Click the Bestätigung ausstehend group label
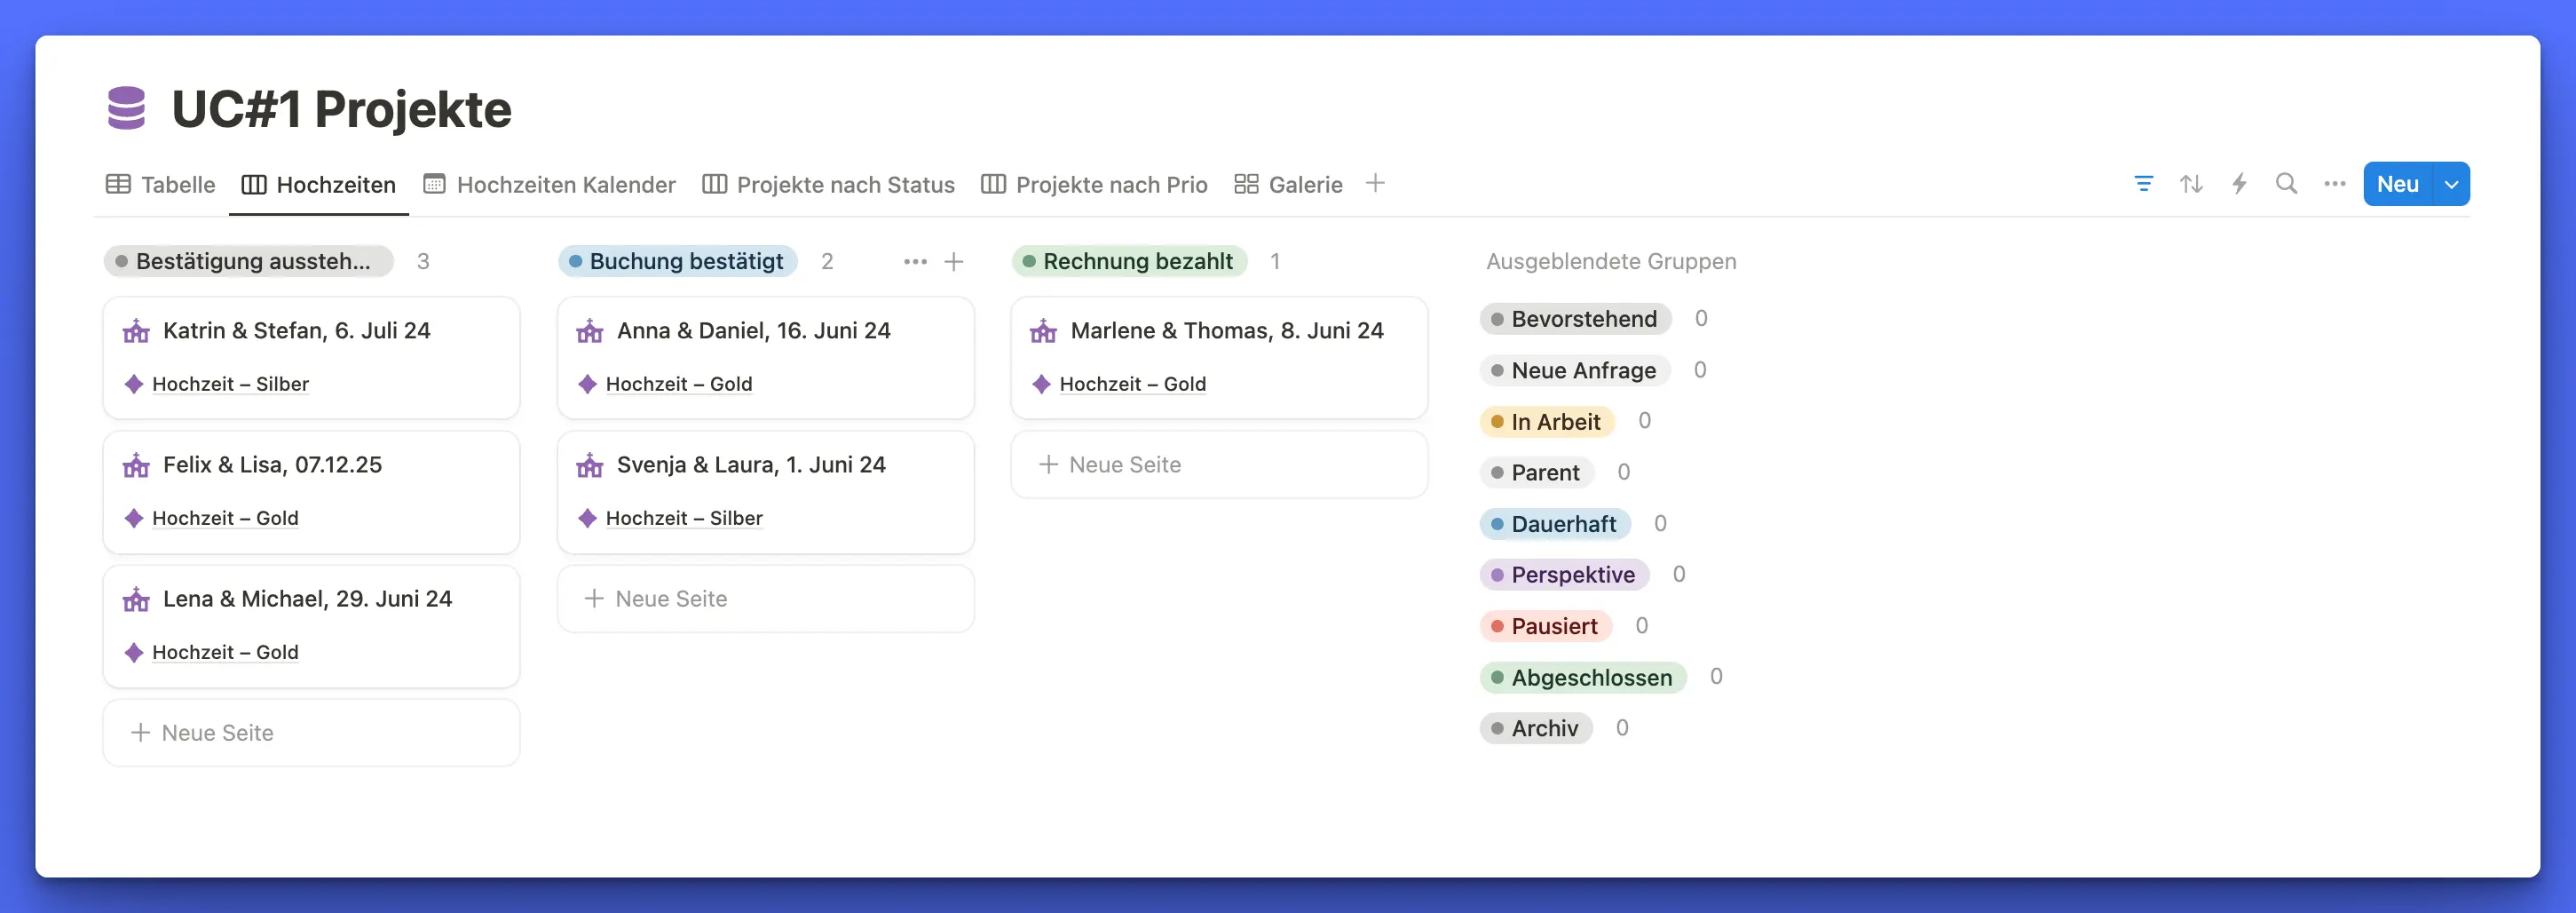This screenshot has height=913, width=2576. pos(248,262)
